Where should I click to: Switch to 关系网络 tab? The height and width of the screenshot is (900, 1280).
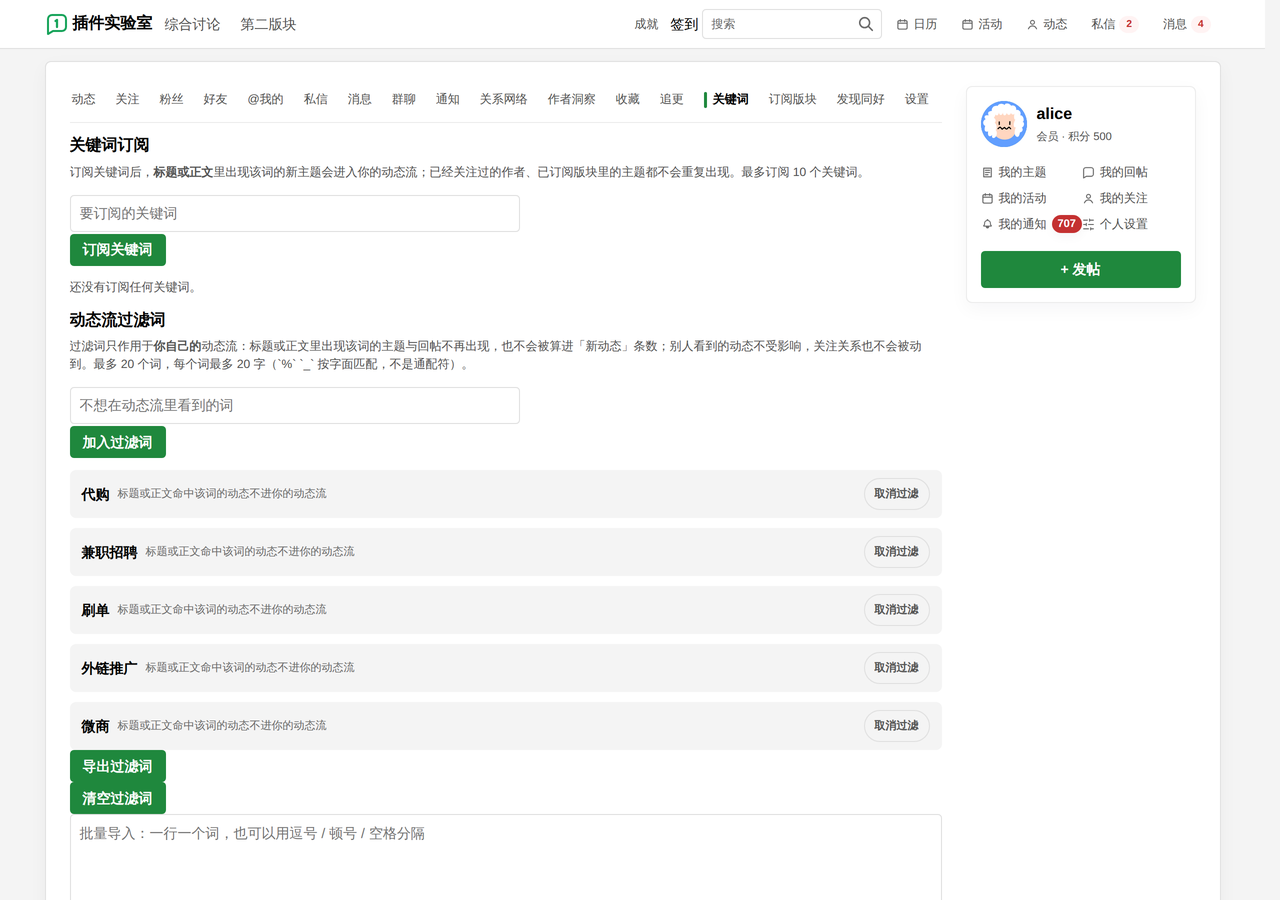tap(504, 99)
